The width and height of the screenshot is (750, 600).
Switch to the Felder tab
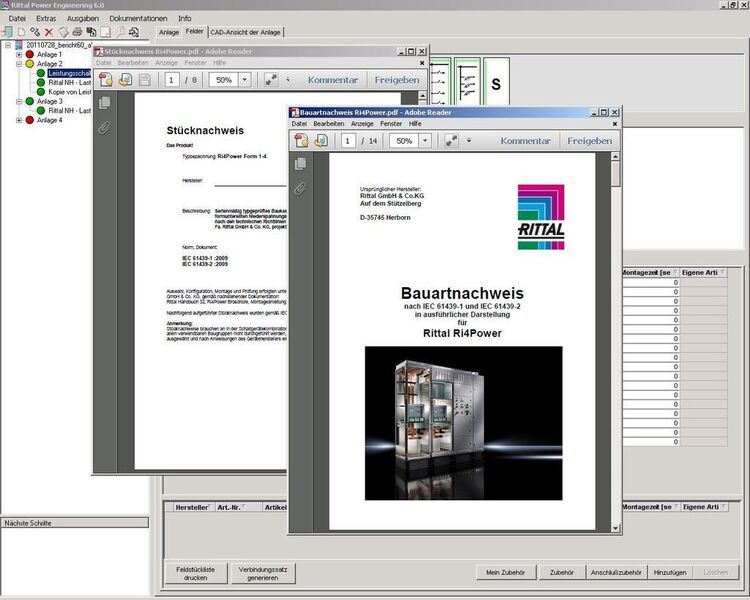[x=194, y=32]
